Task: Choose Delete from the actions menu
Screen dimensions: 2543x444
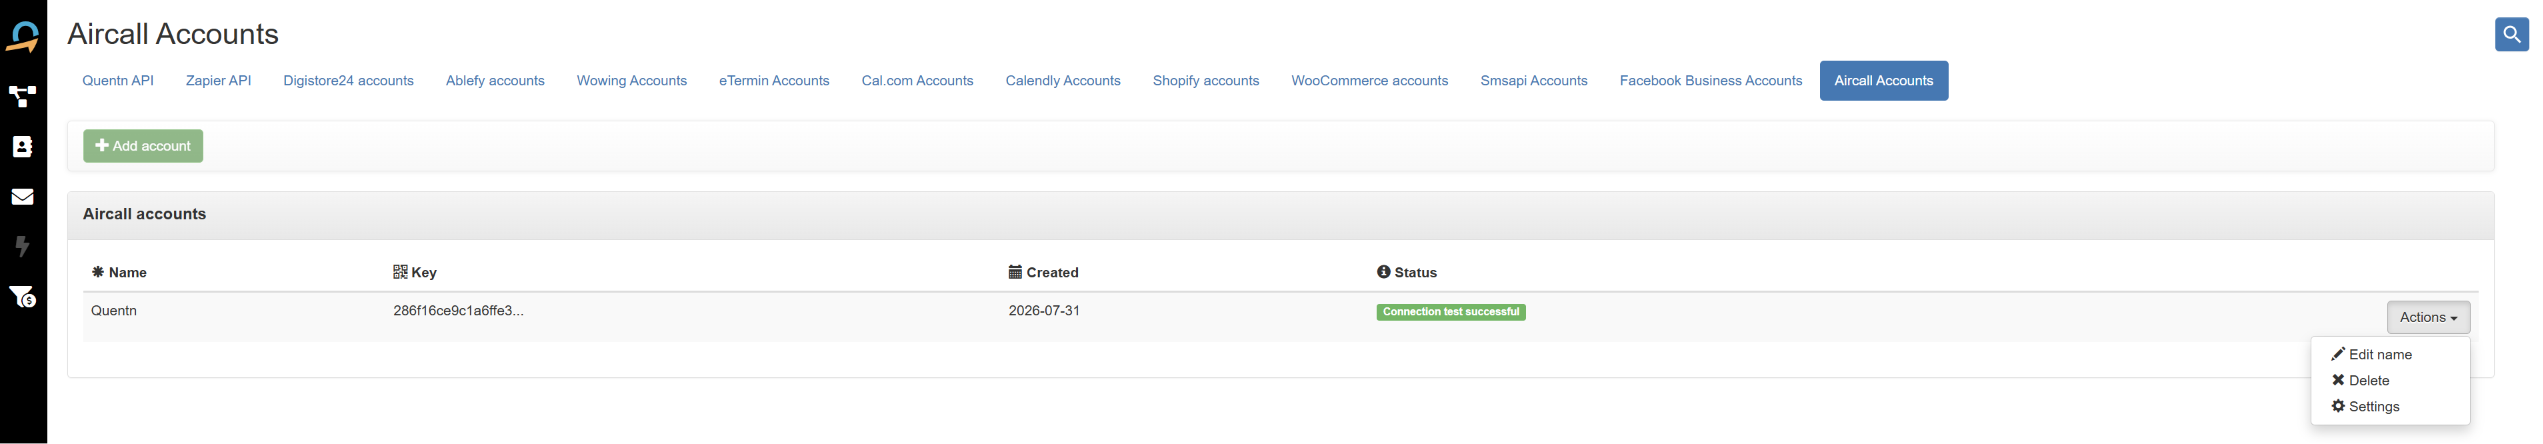Action: click(x=2360, y=380)
